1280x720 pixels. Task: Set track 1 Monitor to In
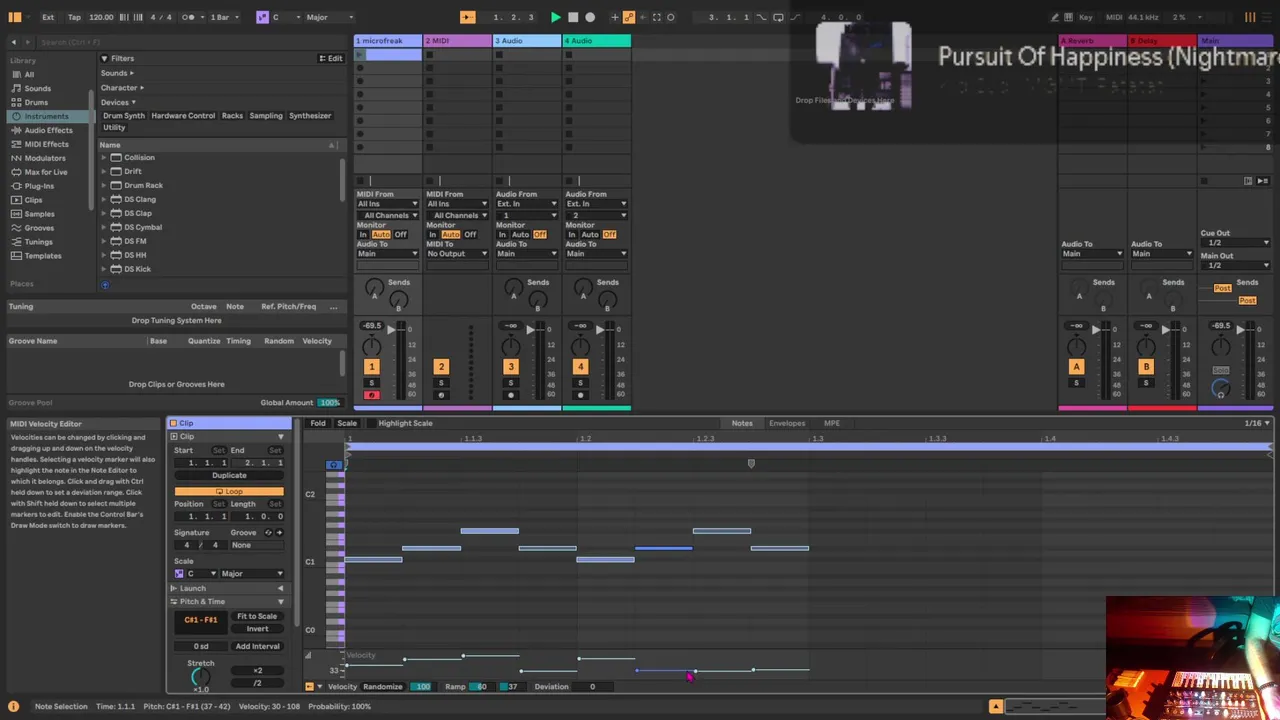[x=363, y=234]
